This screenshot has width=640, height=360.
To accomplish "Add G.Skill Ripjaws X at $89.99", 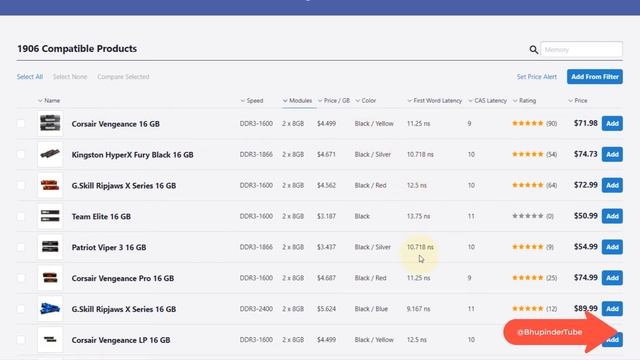I will tap(612, 309).
